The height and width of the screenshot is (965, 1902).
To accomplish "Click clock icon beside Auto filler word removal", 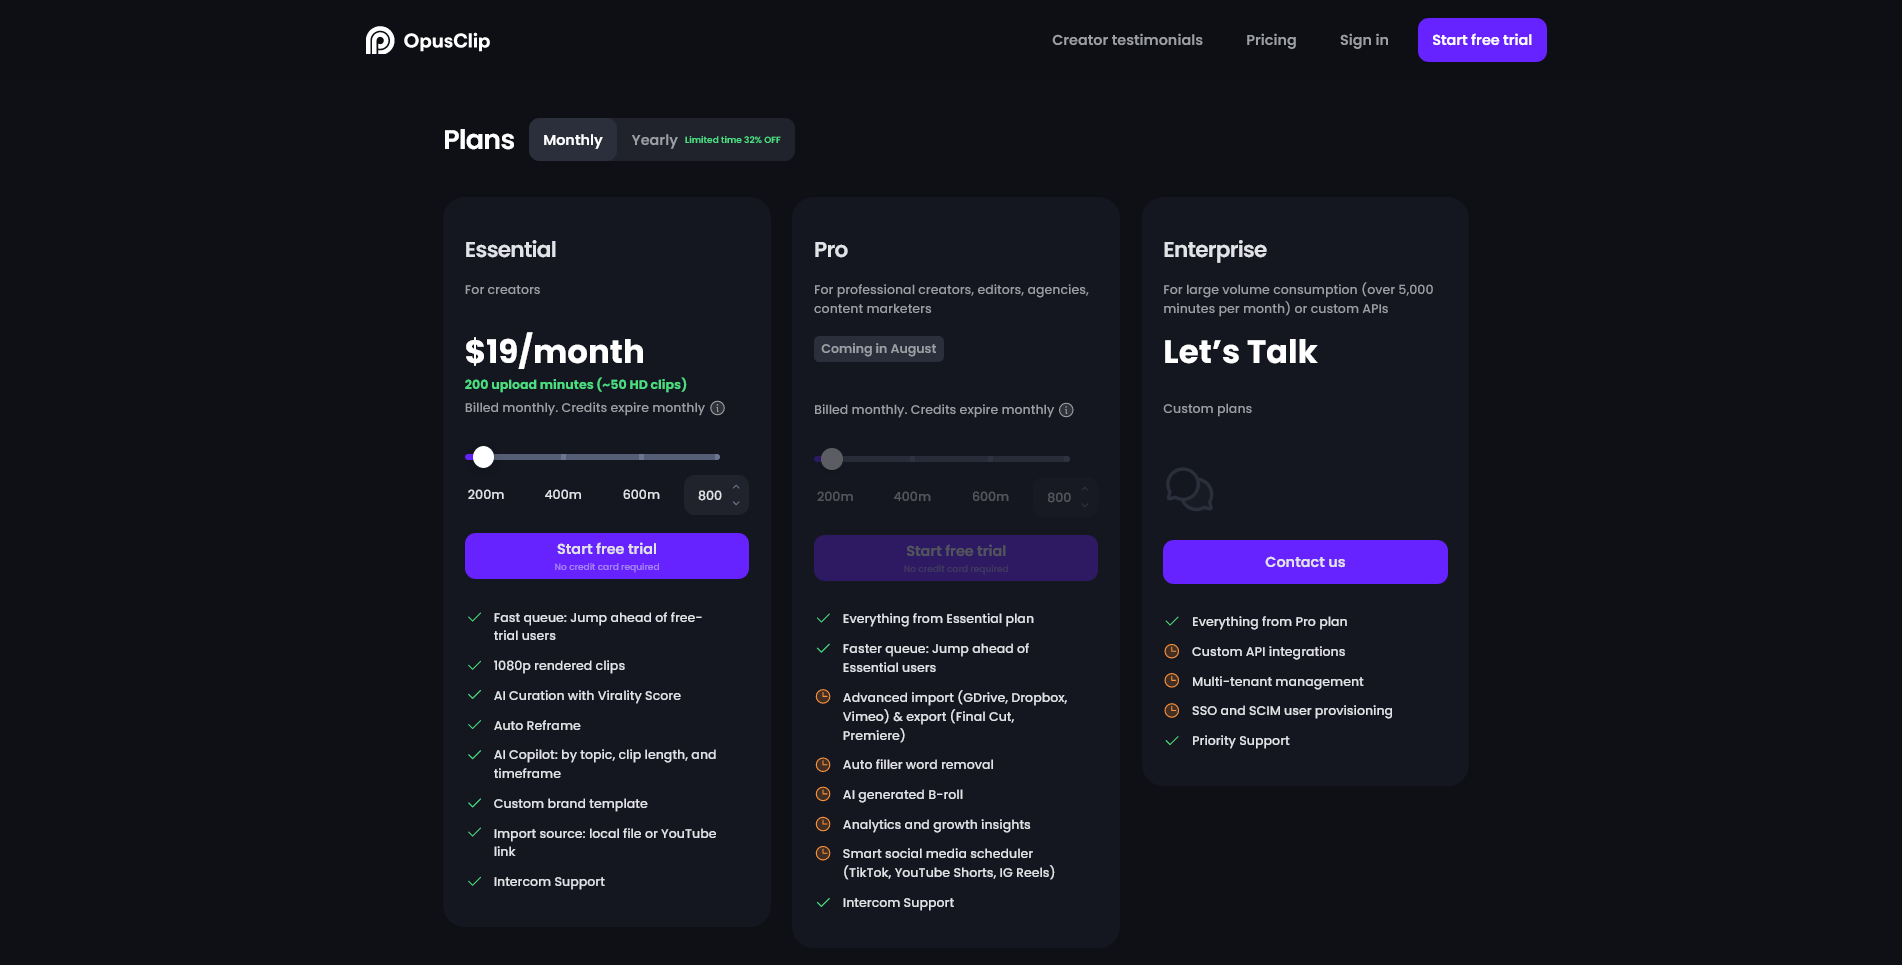I will coord(823,765).
